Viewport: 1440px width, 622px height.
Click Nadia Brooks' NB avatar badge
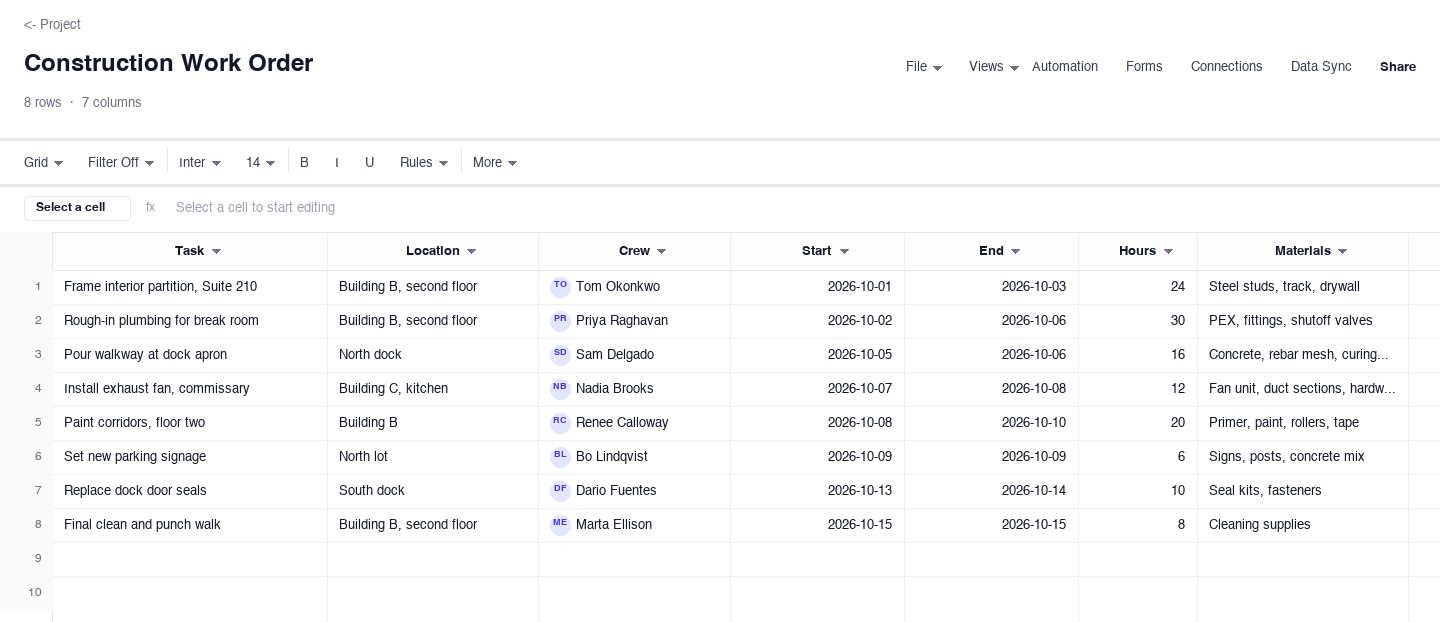tap(560, 389)
